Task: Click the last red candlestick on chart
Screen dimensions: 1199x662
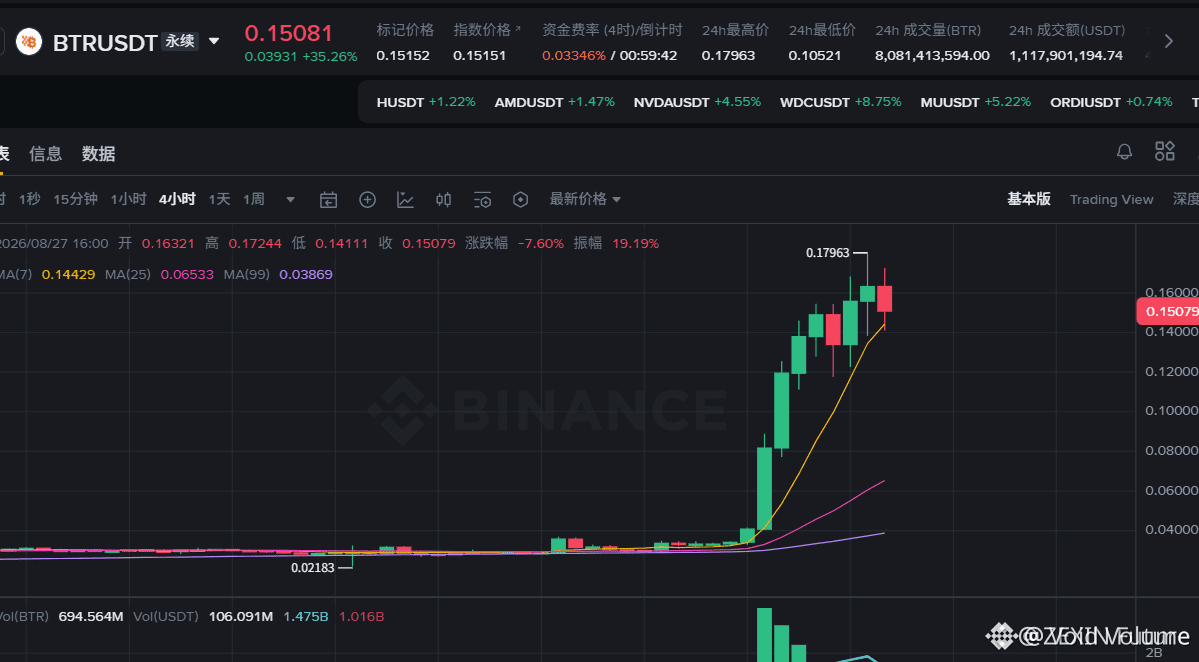Action: point(885,298)
